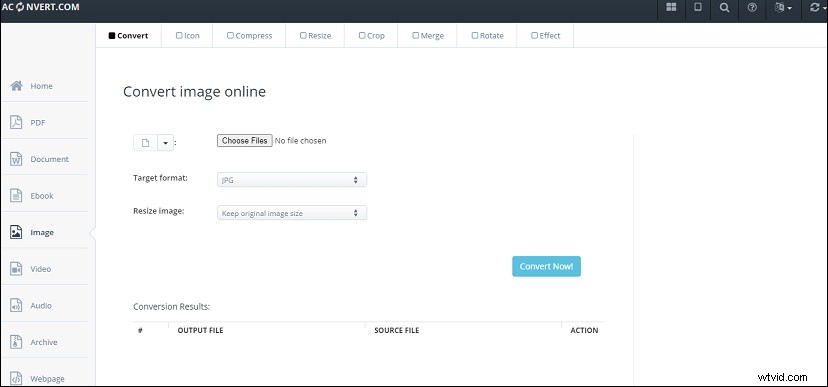
Task: Open the Archive label in sidebar
Action: tap(44, 342)
